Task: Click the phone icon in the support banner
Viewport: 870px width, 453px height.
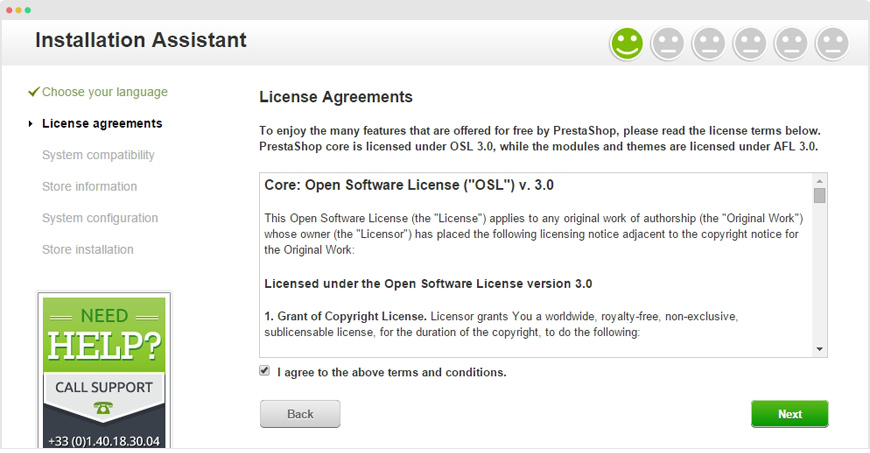Action: pos(104,407)
